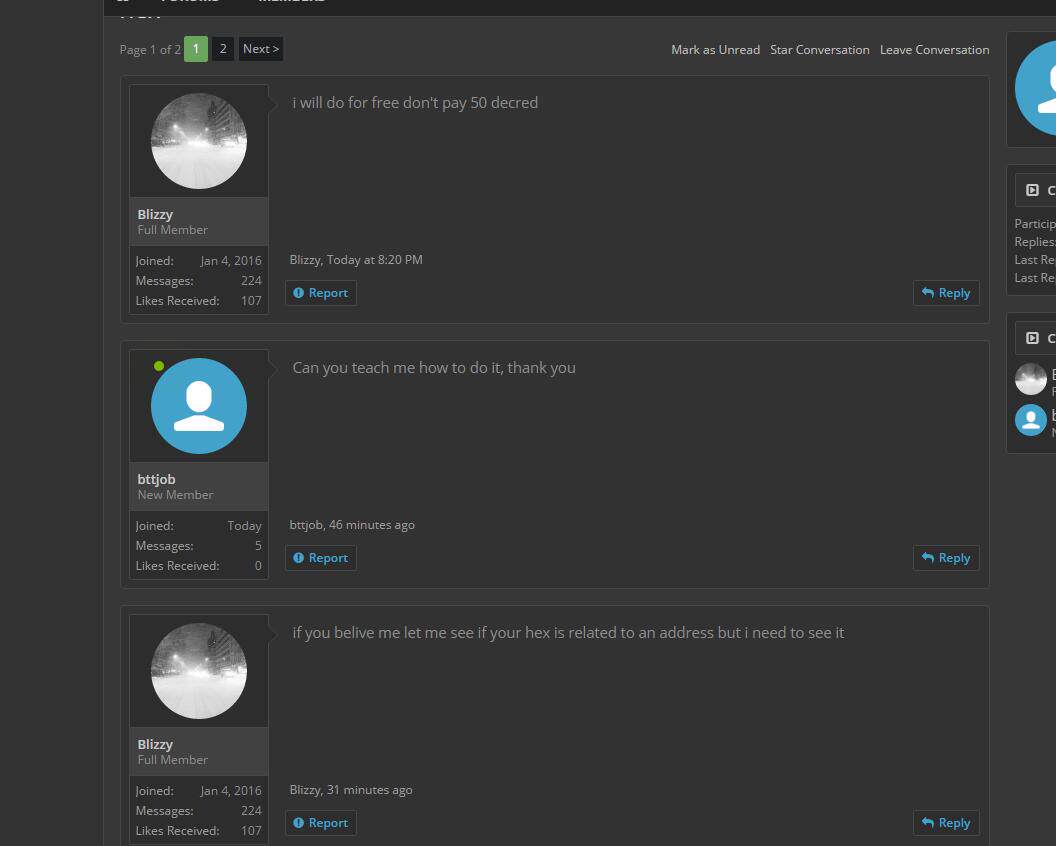Open Blizzy's avatar on the 31 minutes ago post

point(199,671)
